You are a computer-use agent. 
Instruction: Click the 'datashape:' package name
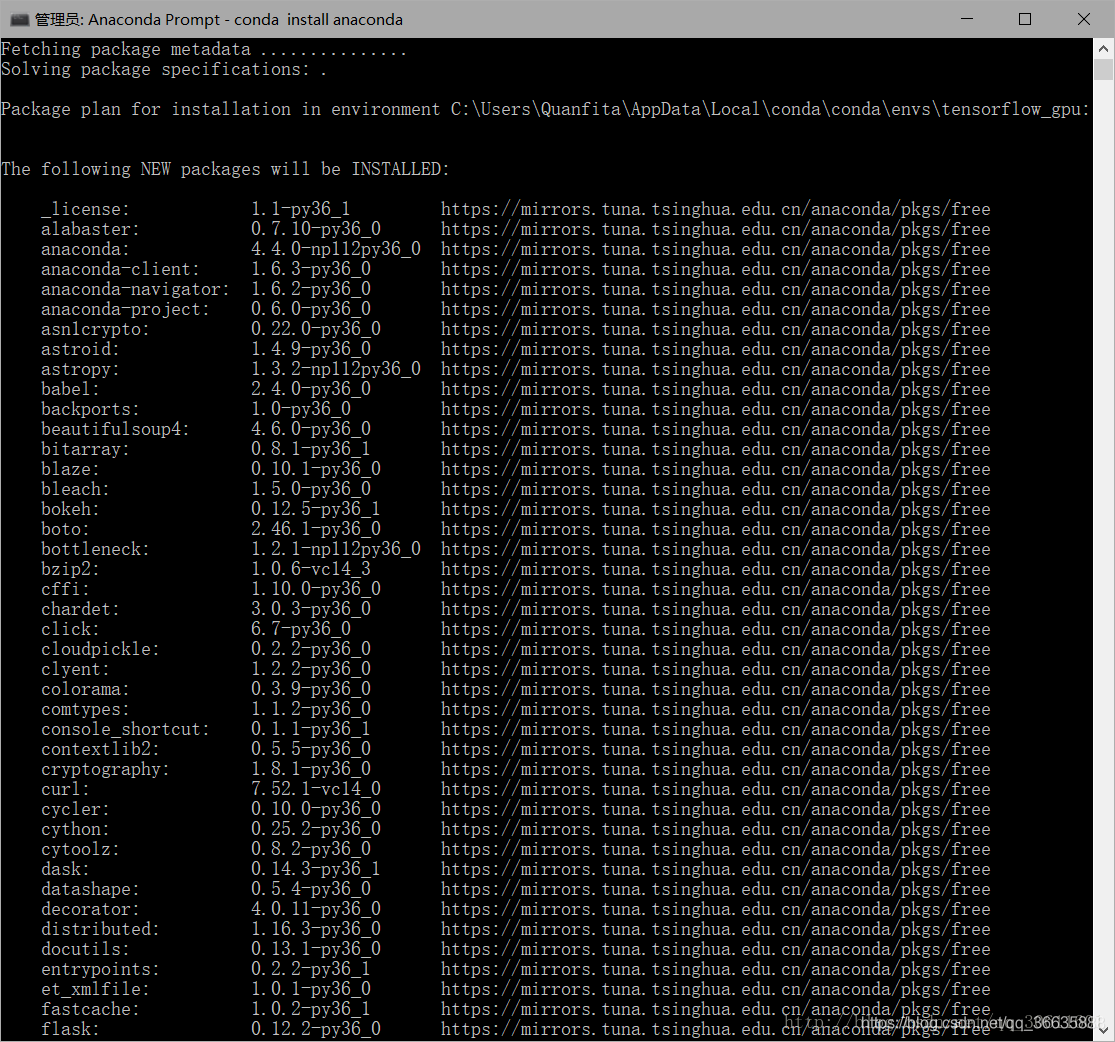pyautogui.click(x=90, y=888)
